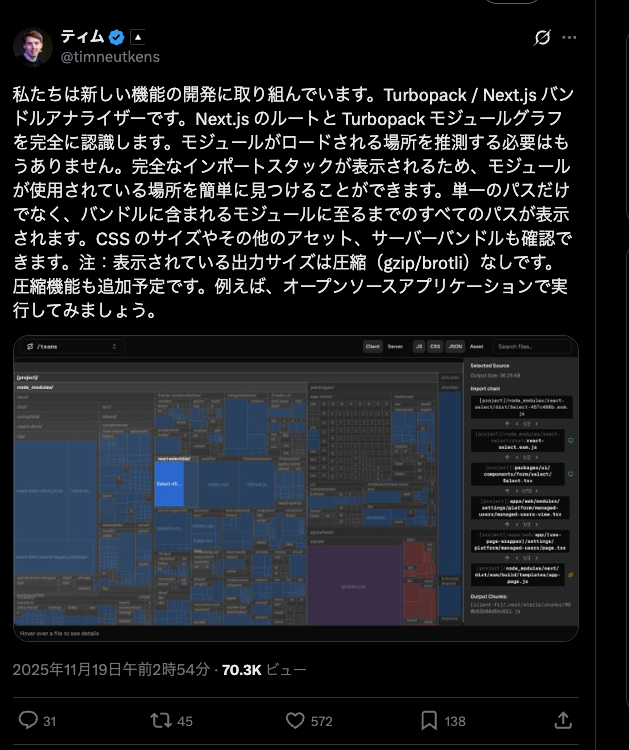This screenshot has width=629, height=750.
Task: Bookmark the post showing 138 bookmarks
Action: (x=443, y=720)
